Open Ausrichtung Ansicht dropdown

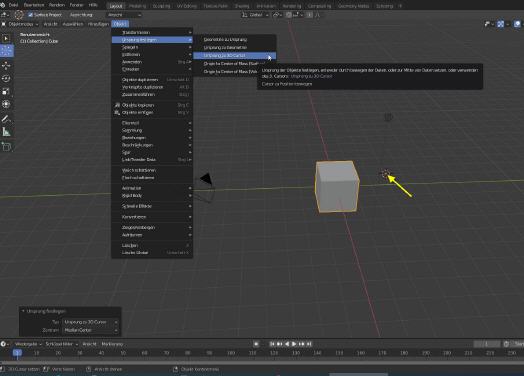click(124, 15)
